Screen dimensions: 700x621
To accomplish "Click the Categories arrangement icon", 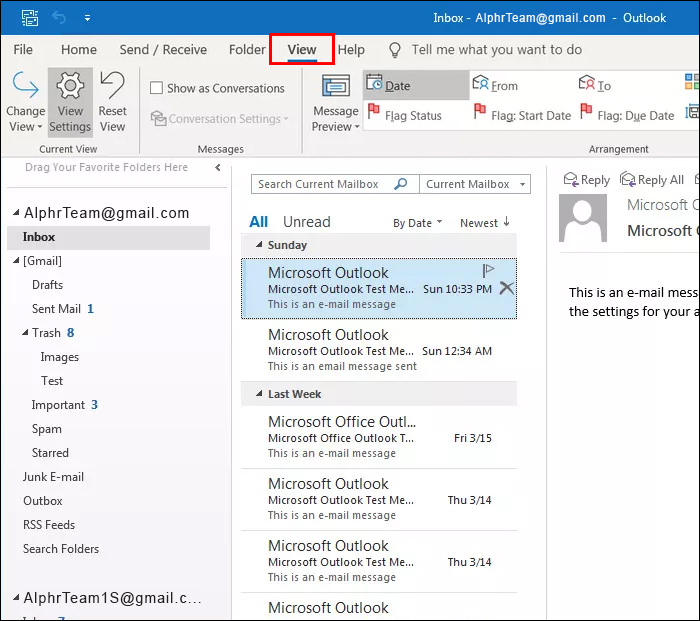I will (692, 82).
